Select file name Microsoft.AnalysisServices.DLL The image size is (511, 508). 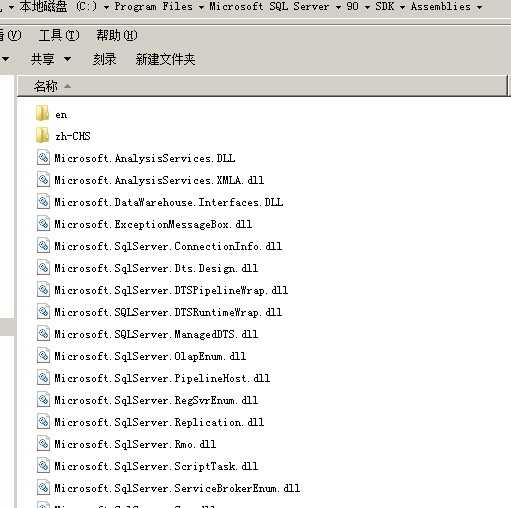(x=145, y=158)
